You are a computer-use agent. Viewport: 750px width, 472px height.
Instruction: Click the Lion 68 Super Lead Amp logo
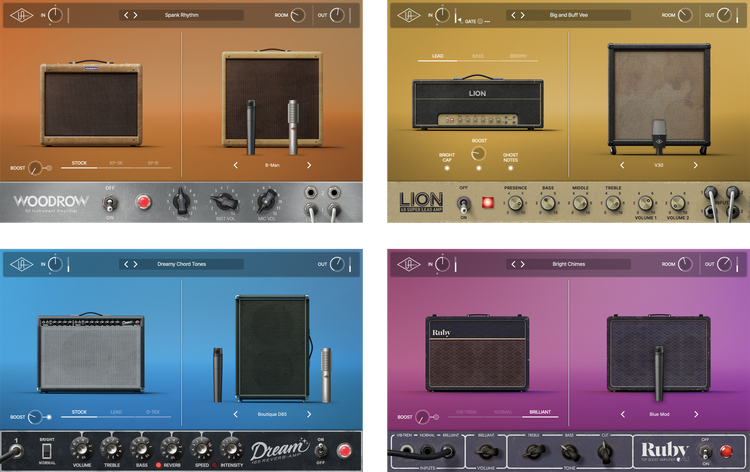pyautogui.click(x=421, y=201)
